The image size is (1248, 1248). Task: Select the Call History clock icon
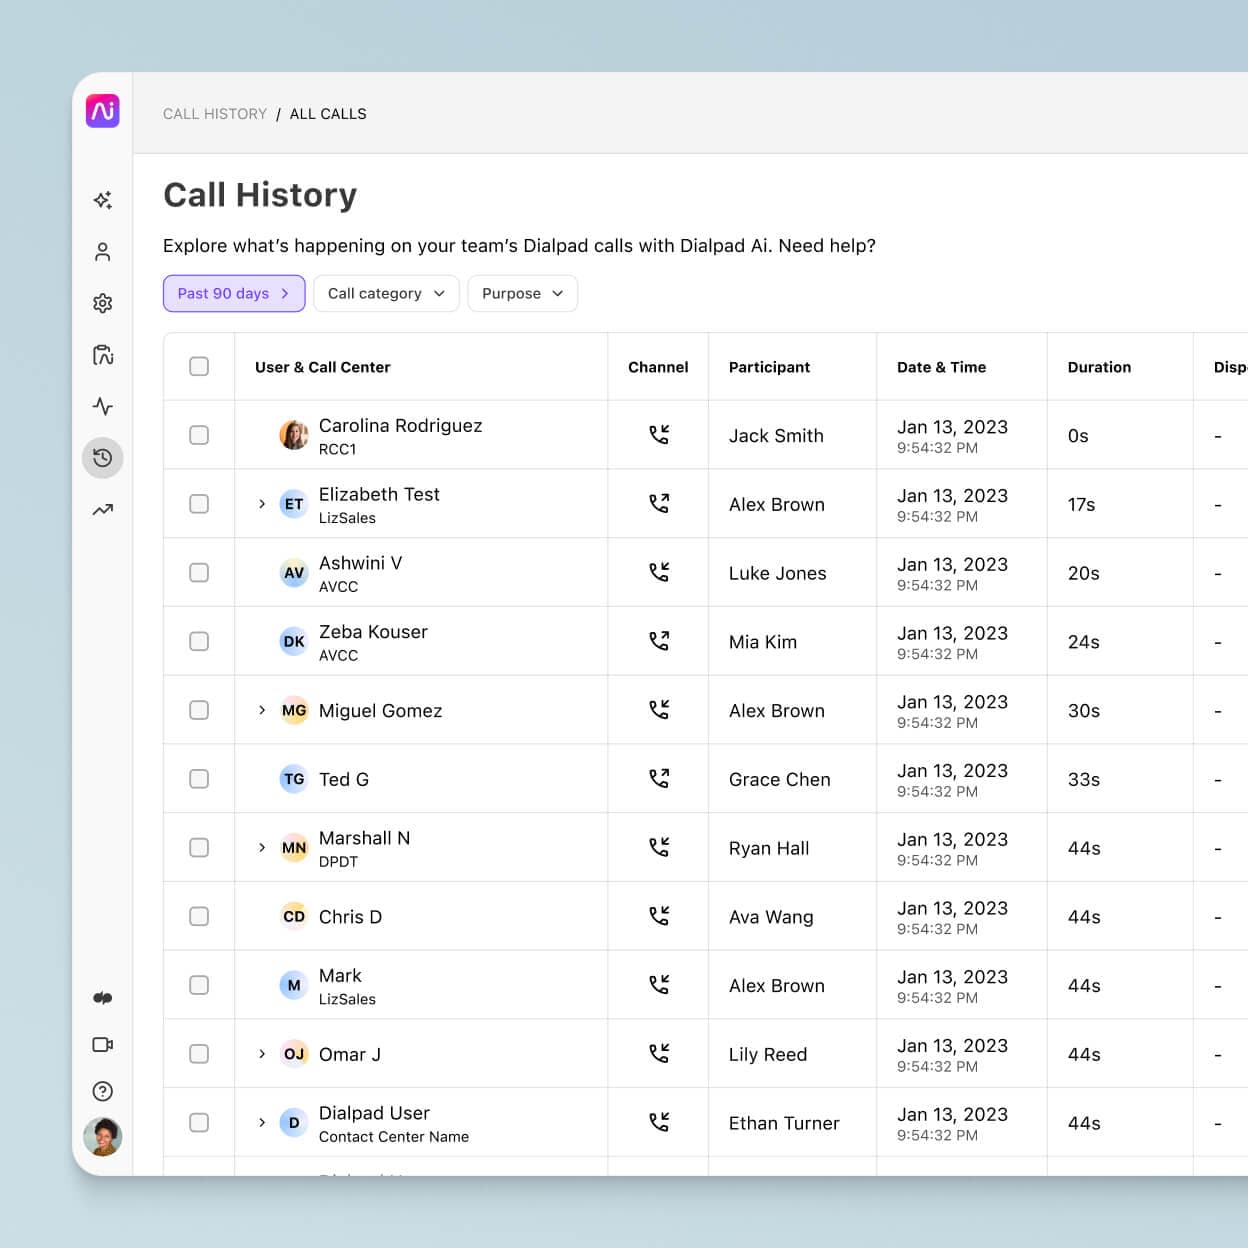[103, 458]
